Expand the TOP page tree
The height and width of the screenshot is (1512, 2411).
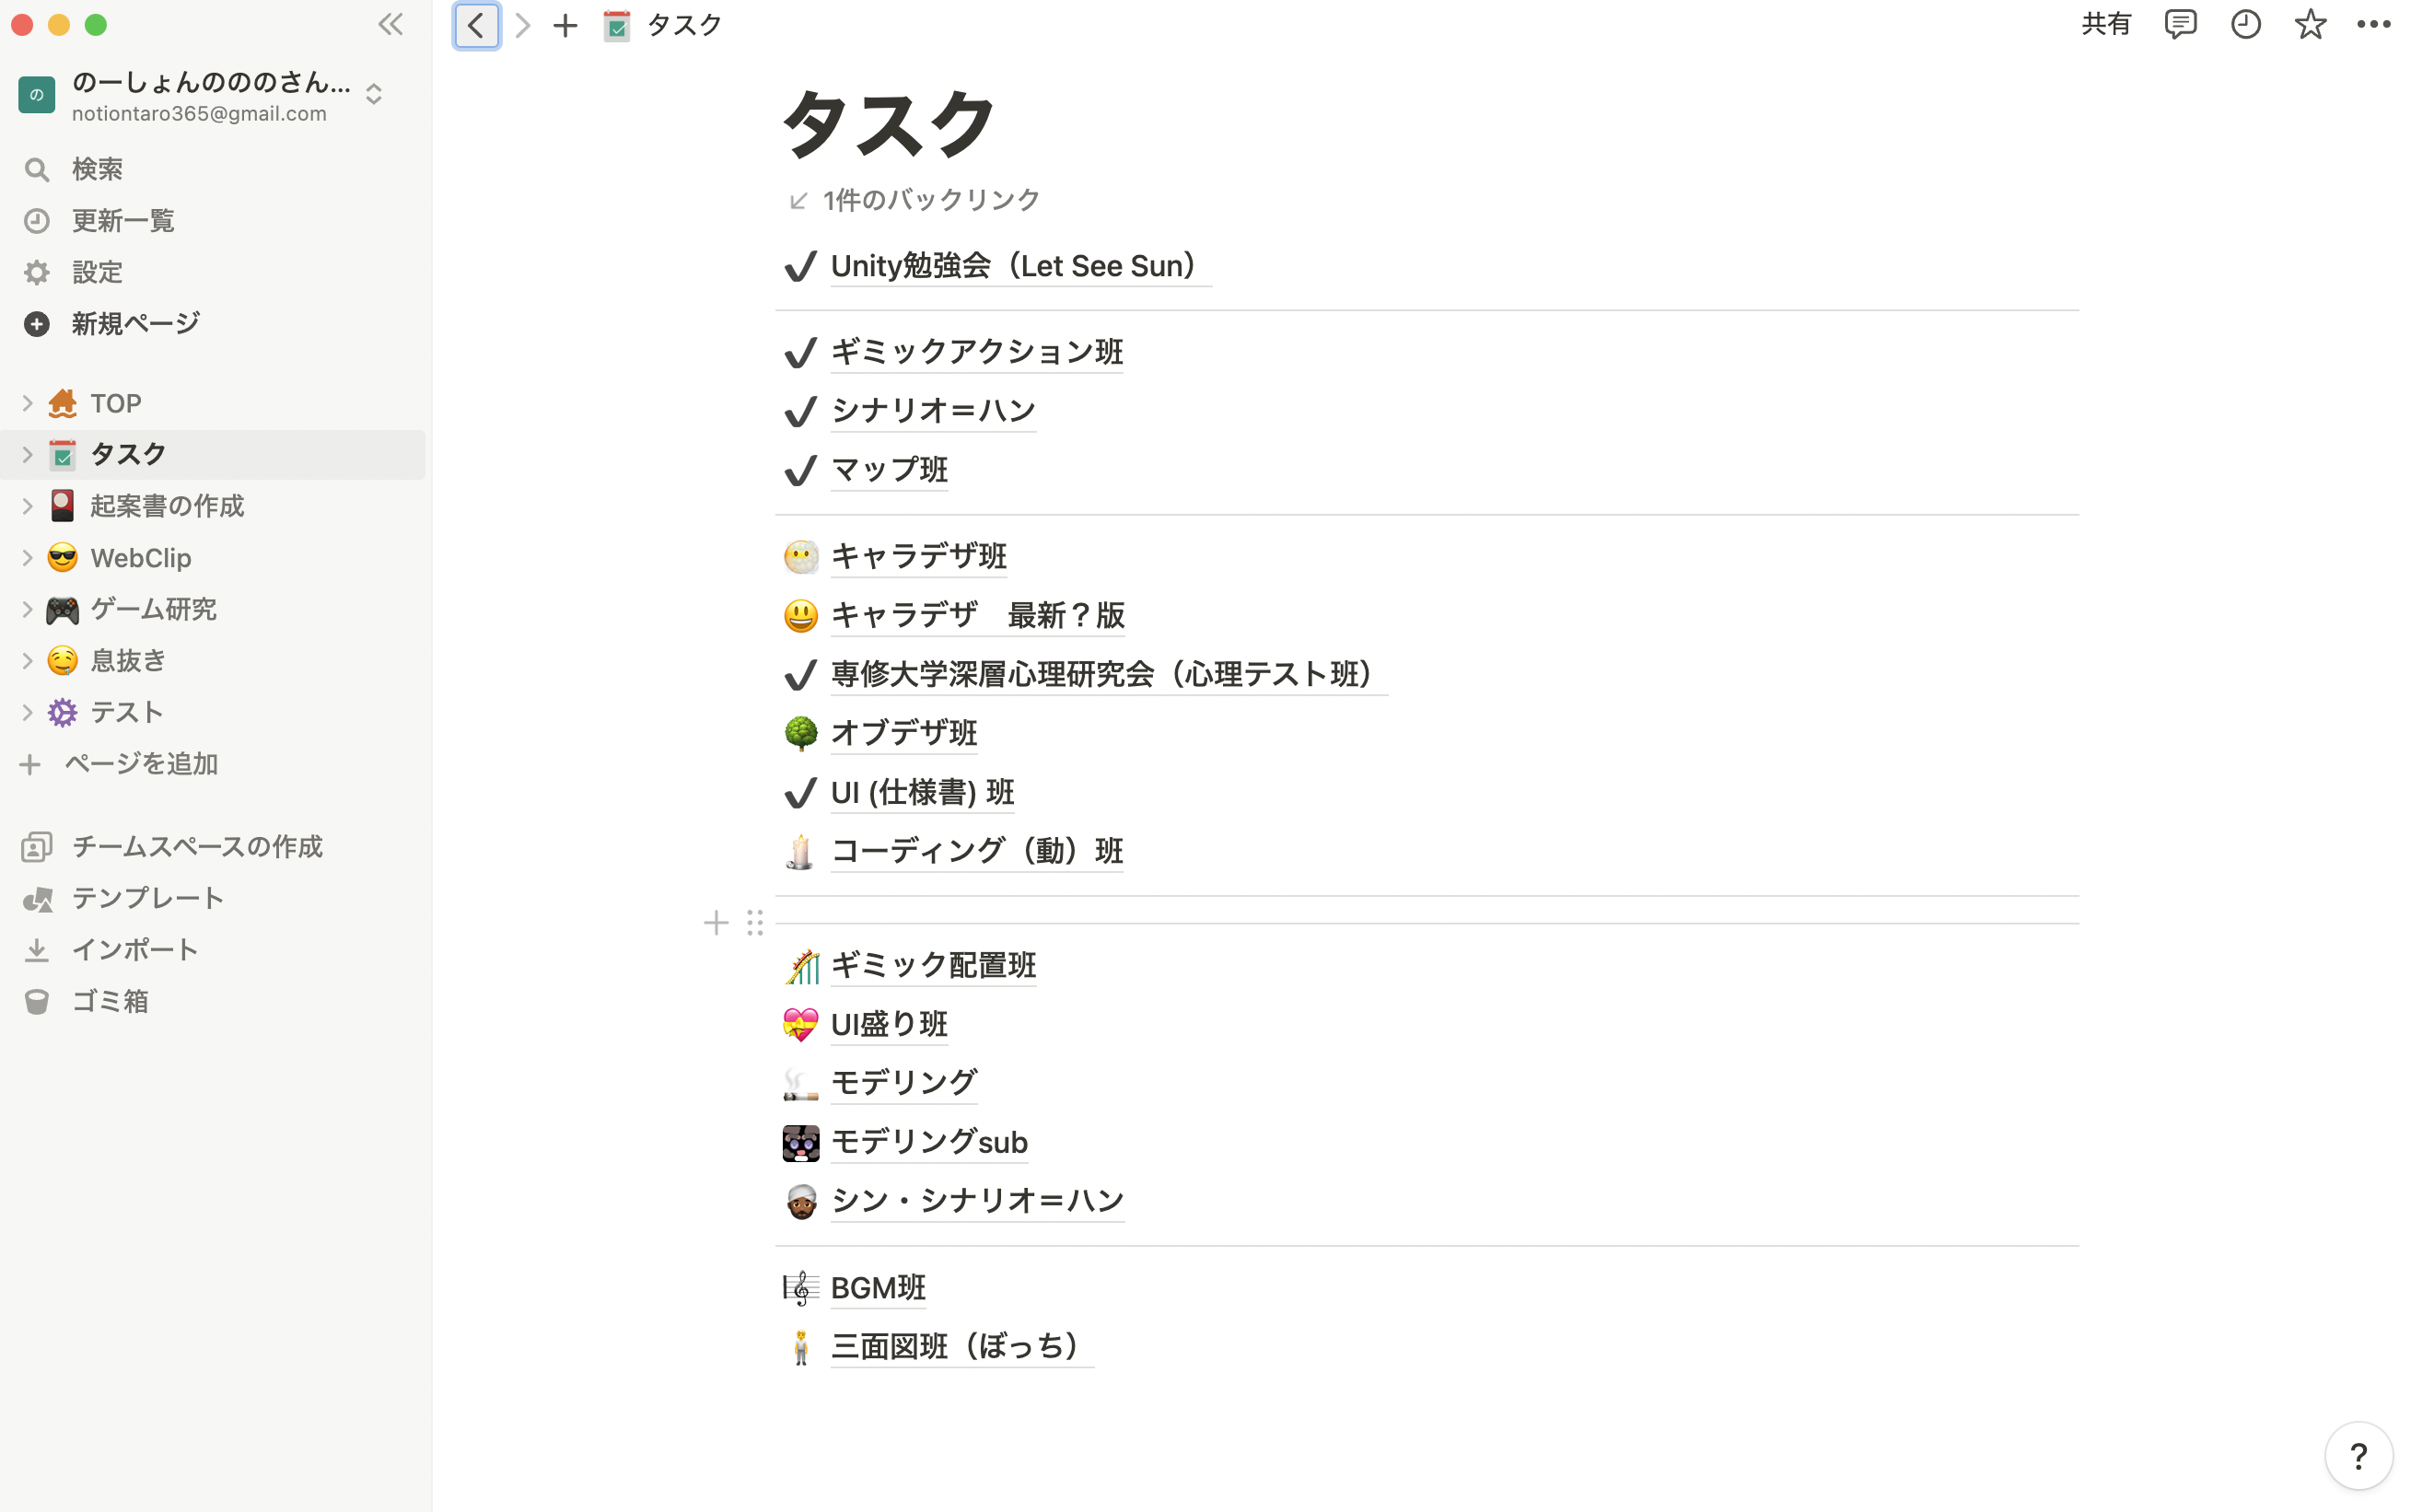[27, 403]
